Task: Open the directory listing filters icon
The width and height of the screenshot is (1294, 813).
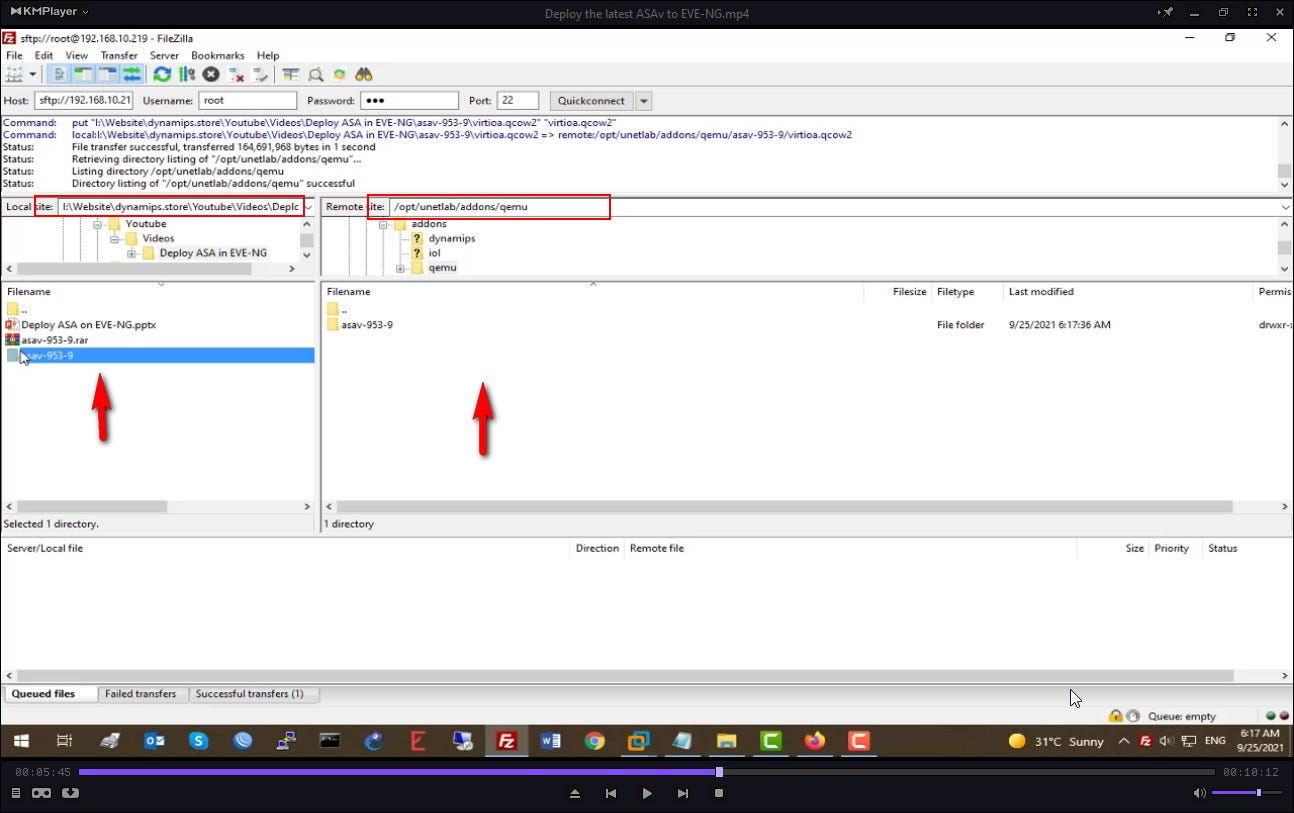Action: [291, 74]
